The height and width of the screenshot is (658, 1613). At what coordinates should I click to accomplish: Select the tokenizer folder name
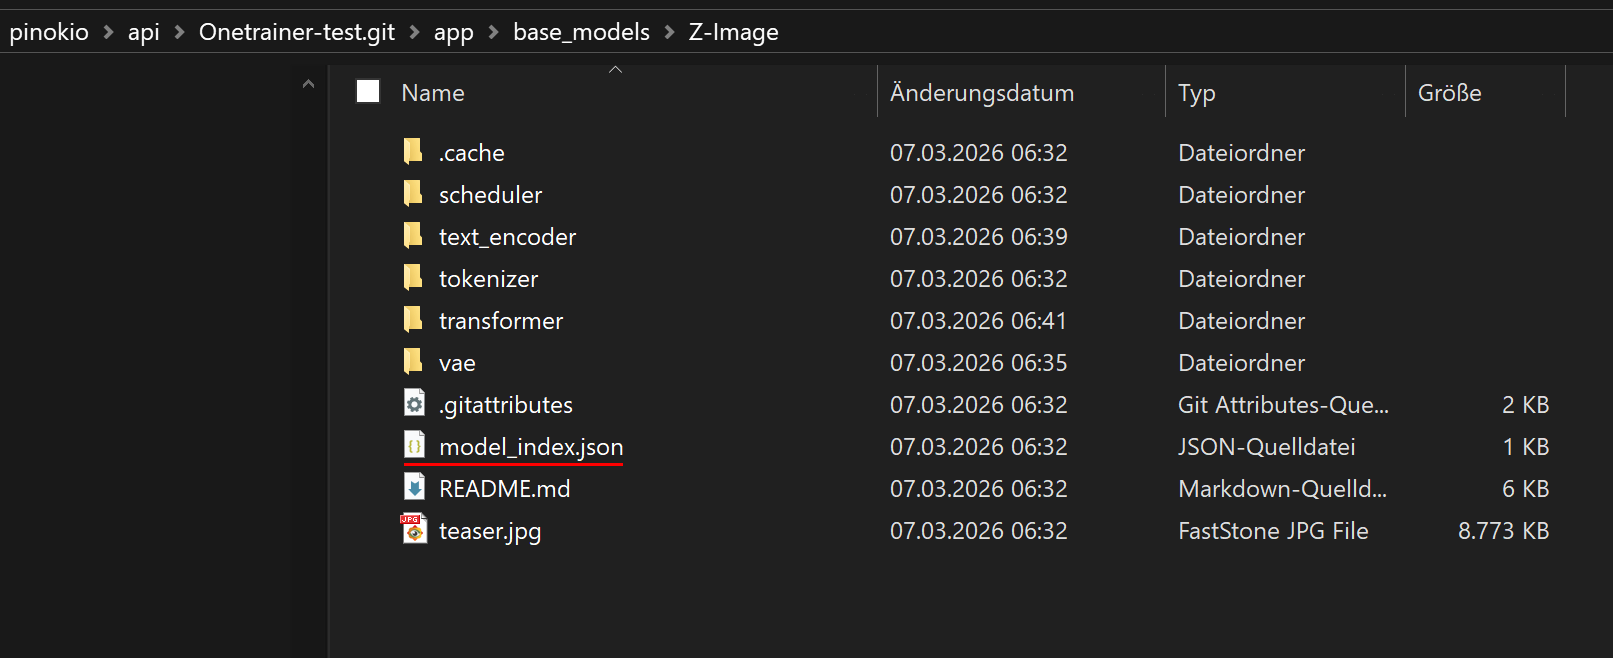(x=488, y=279)
